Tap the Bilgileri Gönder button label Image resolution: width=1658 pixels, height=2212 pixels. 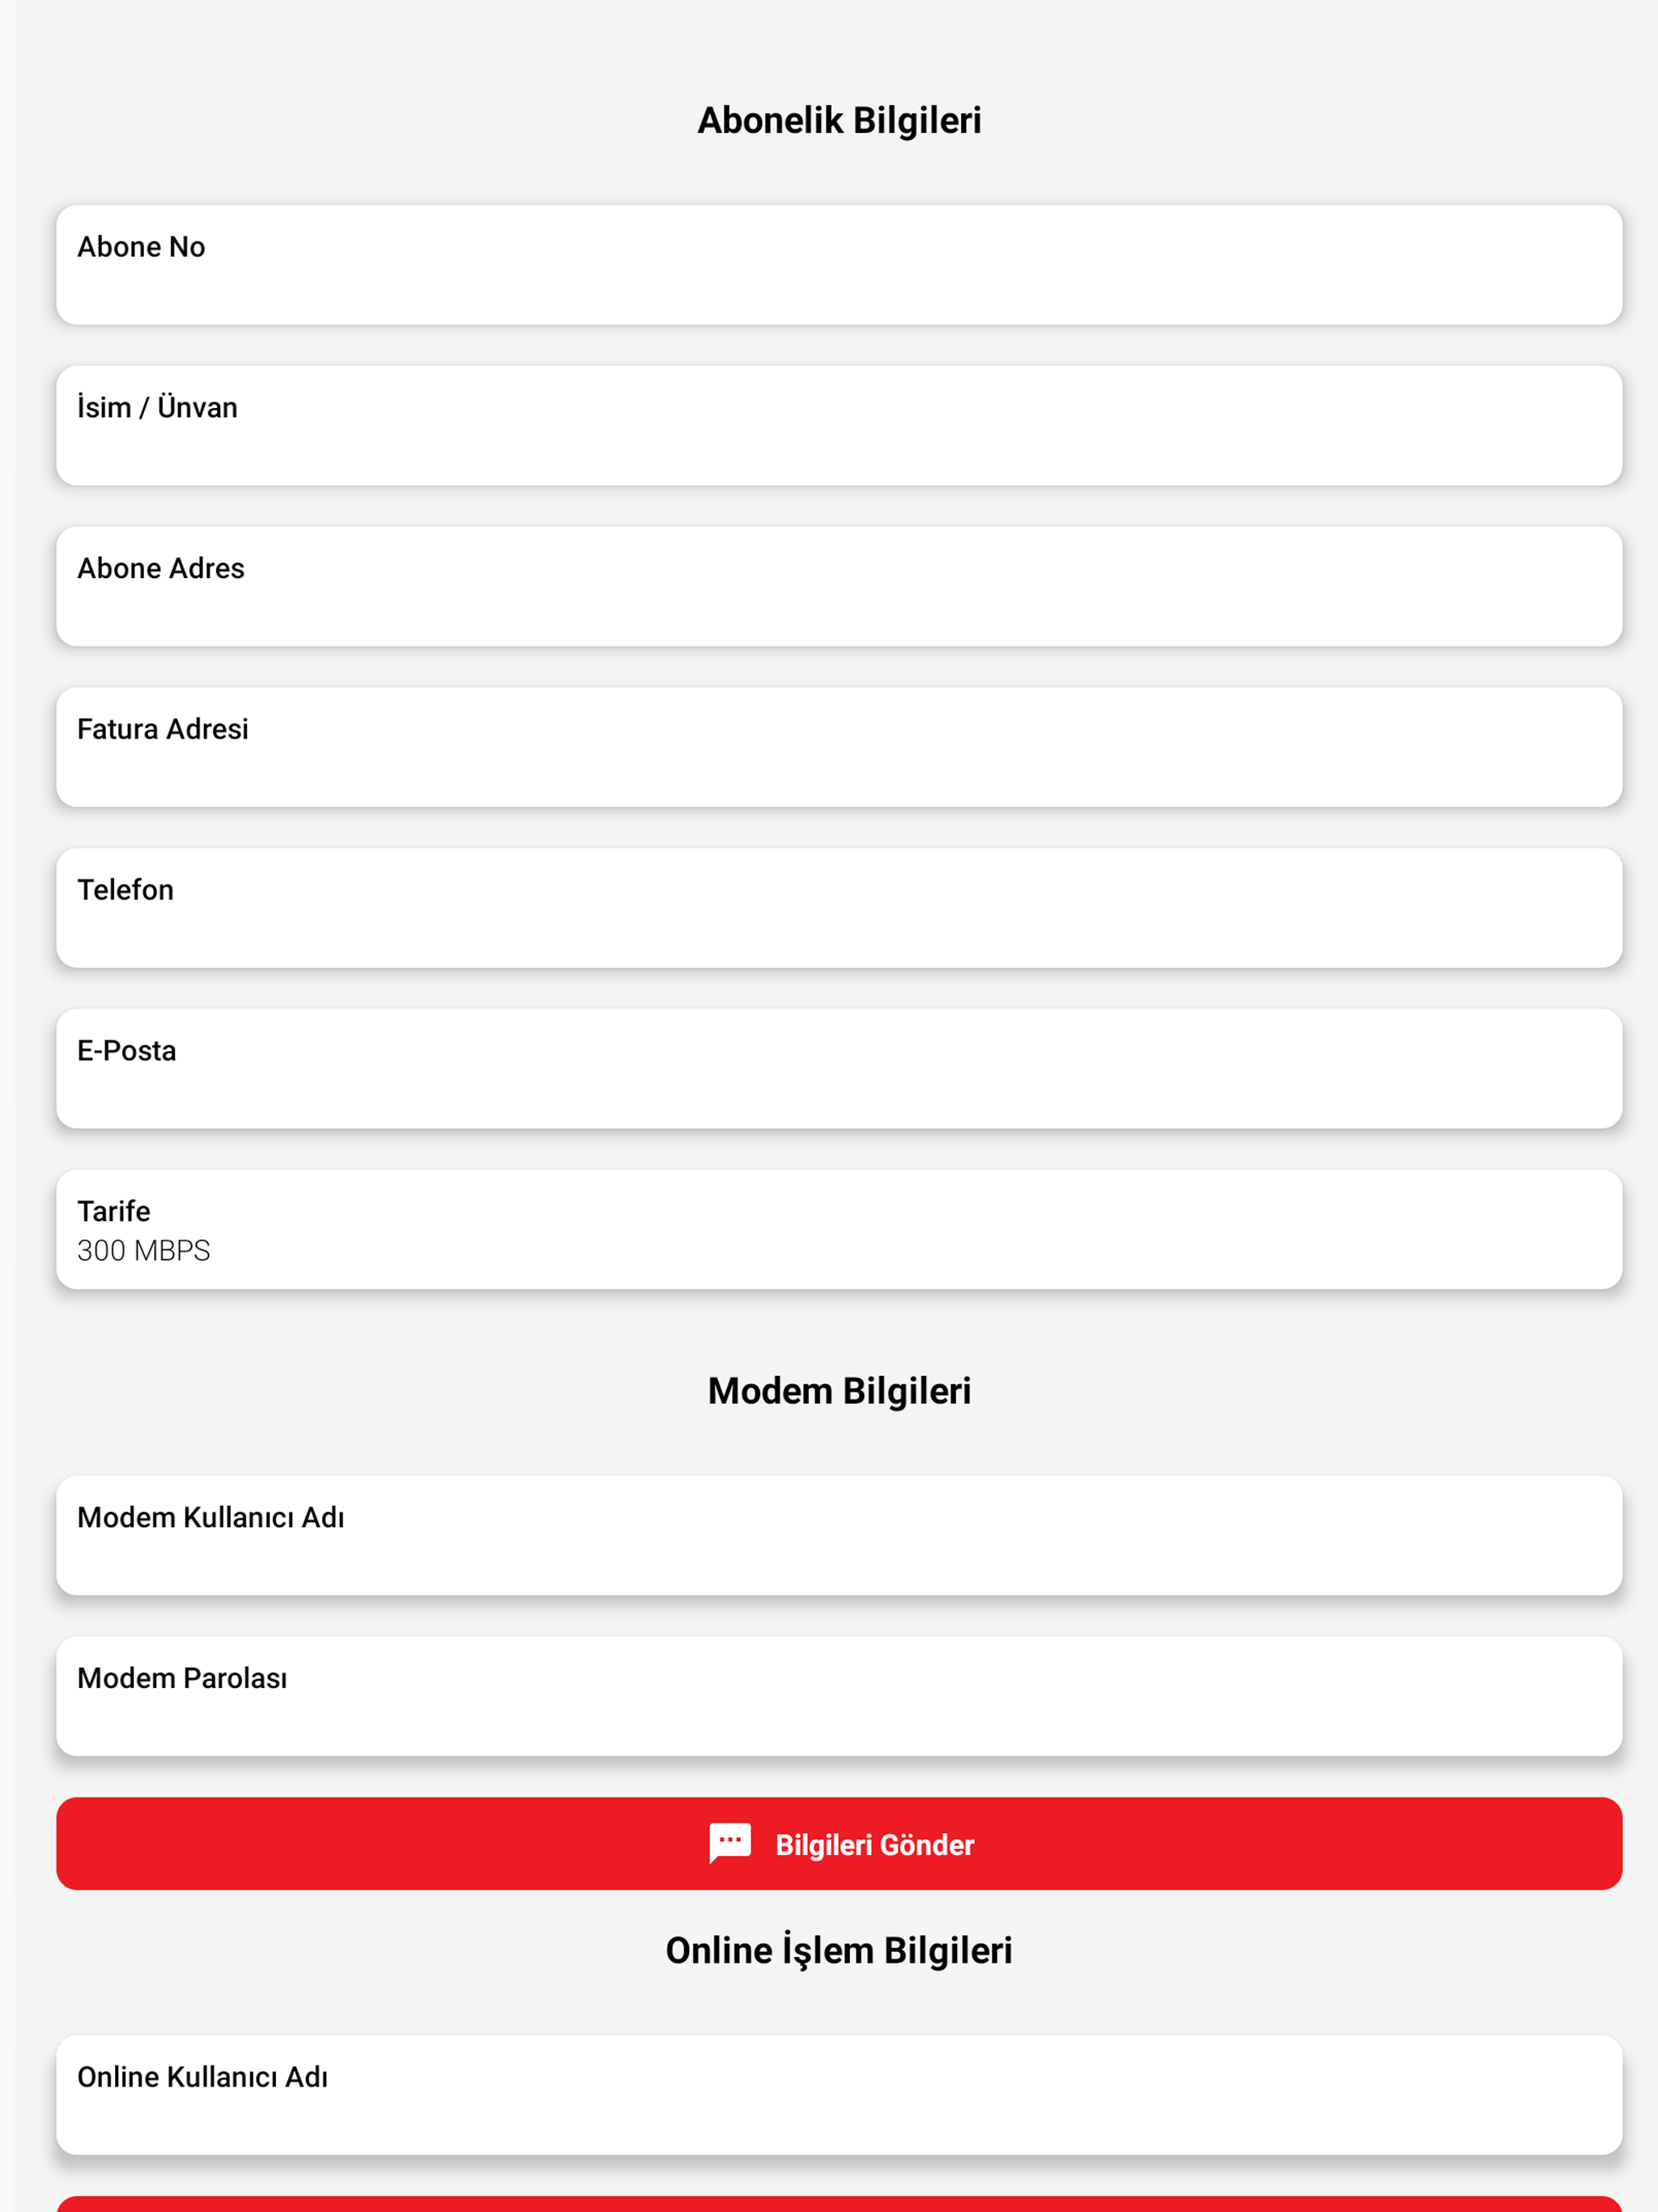pos(875,1845)
